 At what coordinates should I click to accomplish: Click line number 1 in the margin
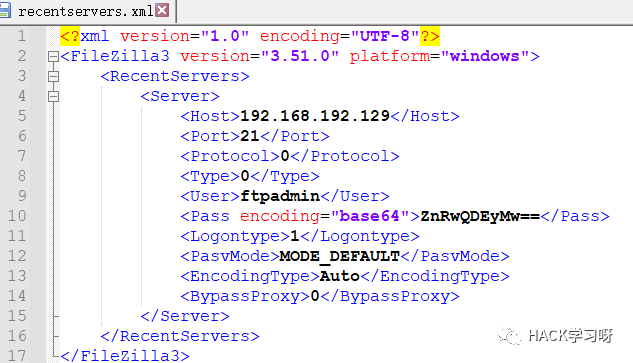[22, 36]
